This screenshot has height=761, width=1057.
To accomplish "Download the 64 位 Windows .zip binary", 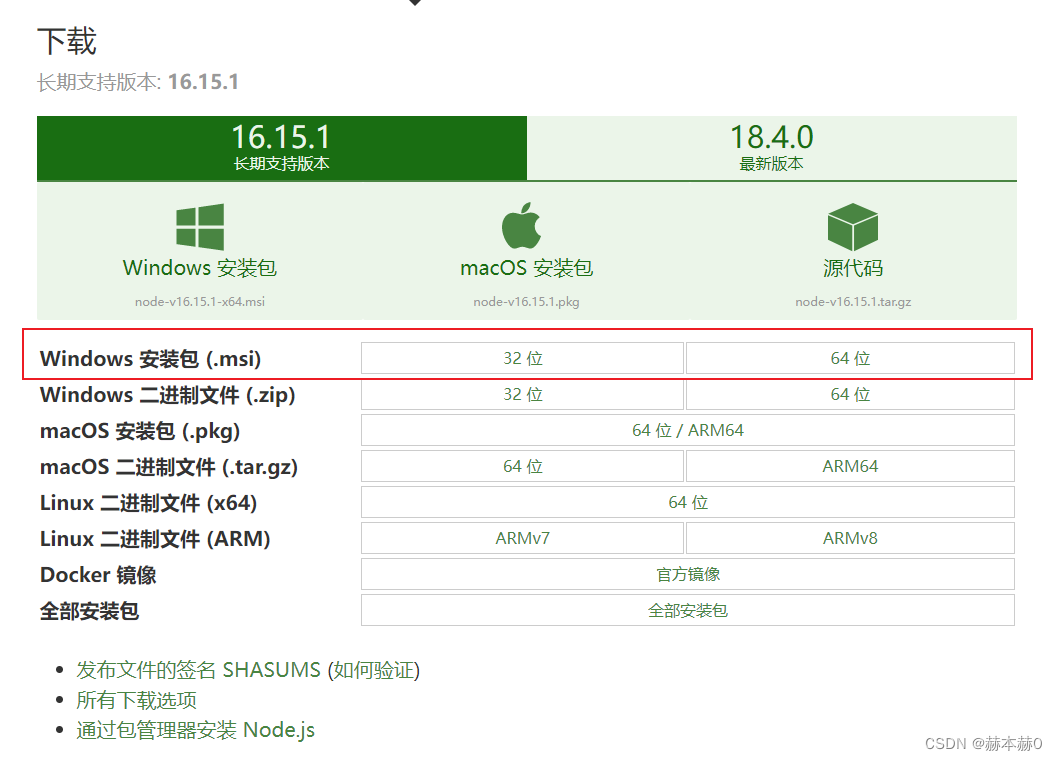I will [850, 394].
